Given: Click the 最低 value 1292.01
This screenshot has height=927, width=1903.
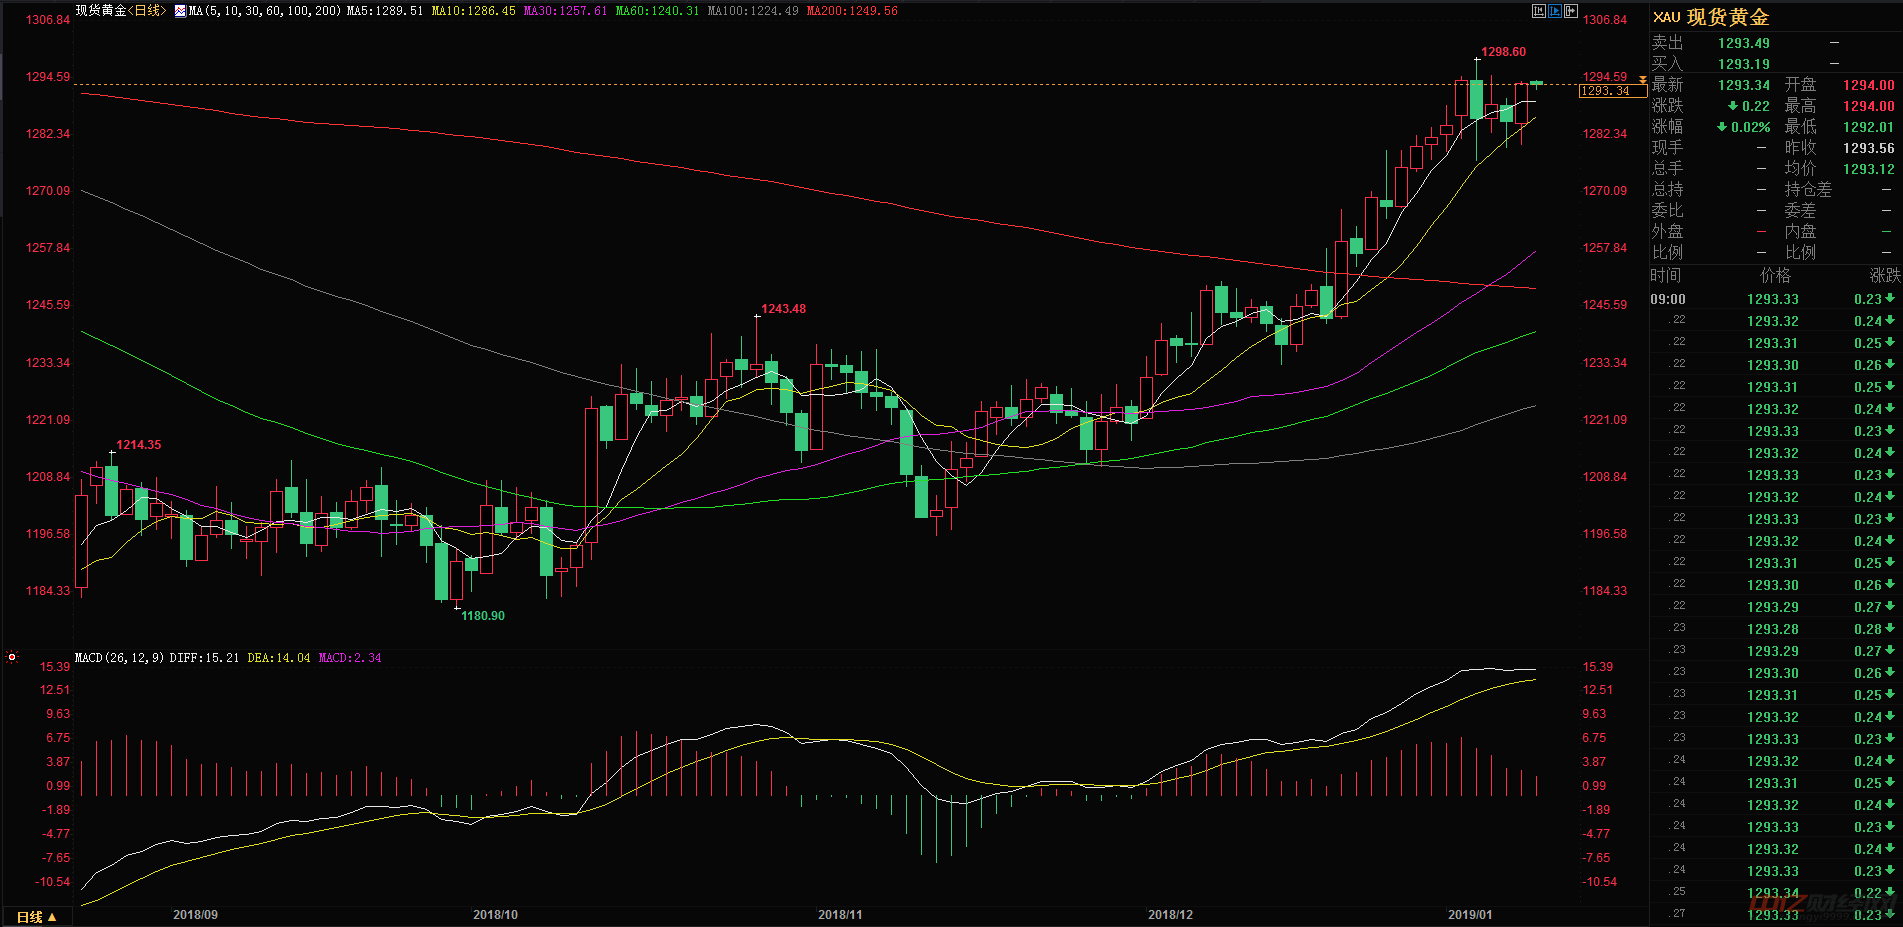Looking at the screenshot, I should point(1868,127).
